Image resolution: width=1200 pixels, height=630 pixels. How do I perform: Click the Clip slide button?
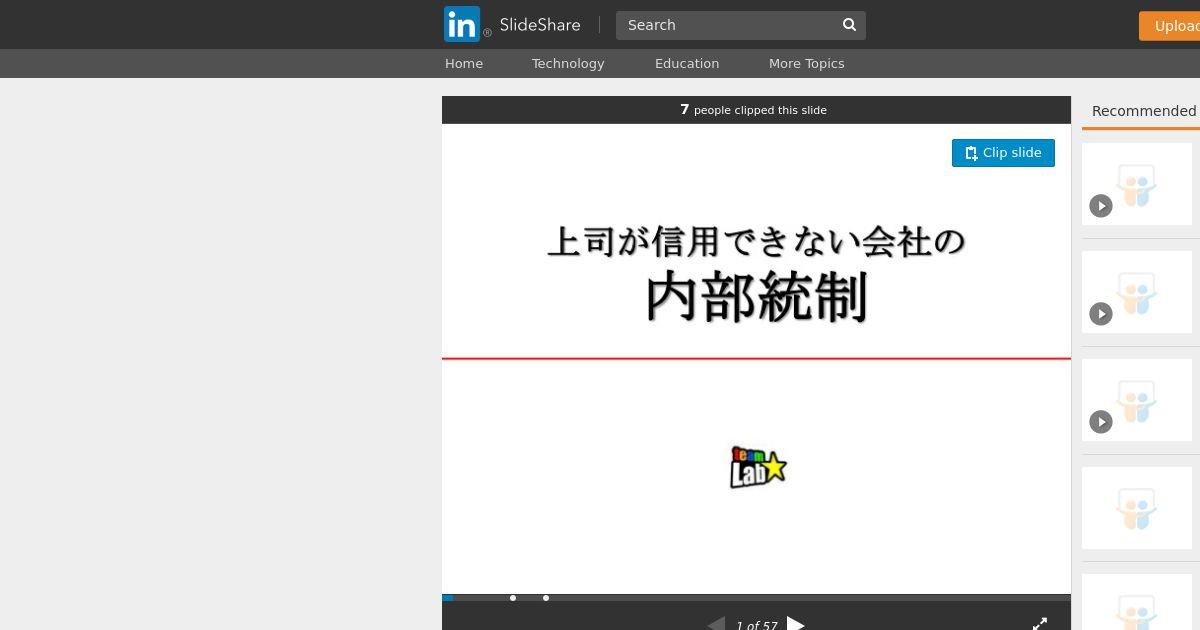(1003, 153)
